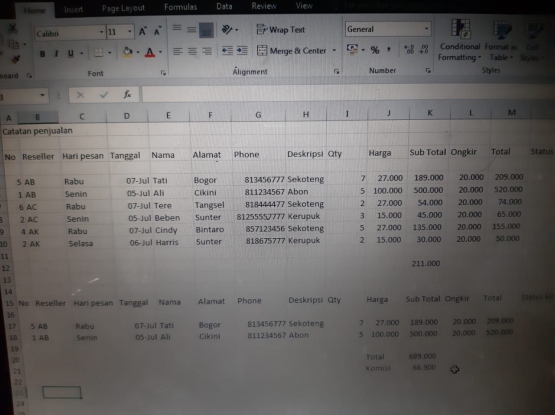Toggle Italic formatting
Screen dimensions: 555x415
coord(56,54)
